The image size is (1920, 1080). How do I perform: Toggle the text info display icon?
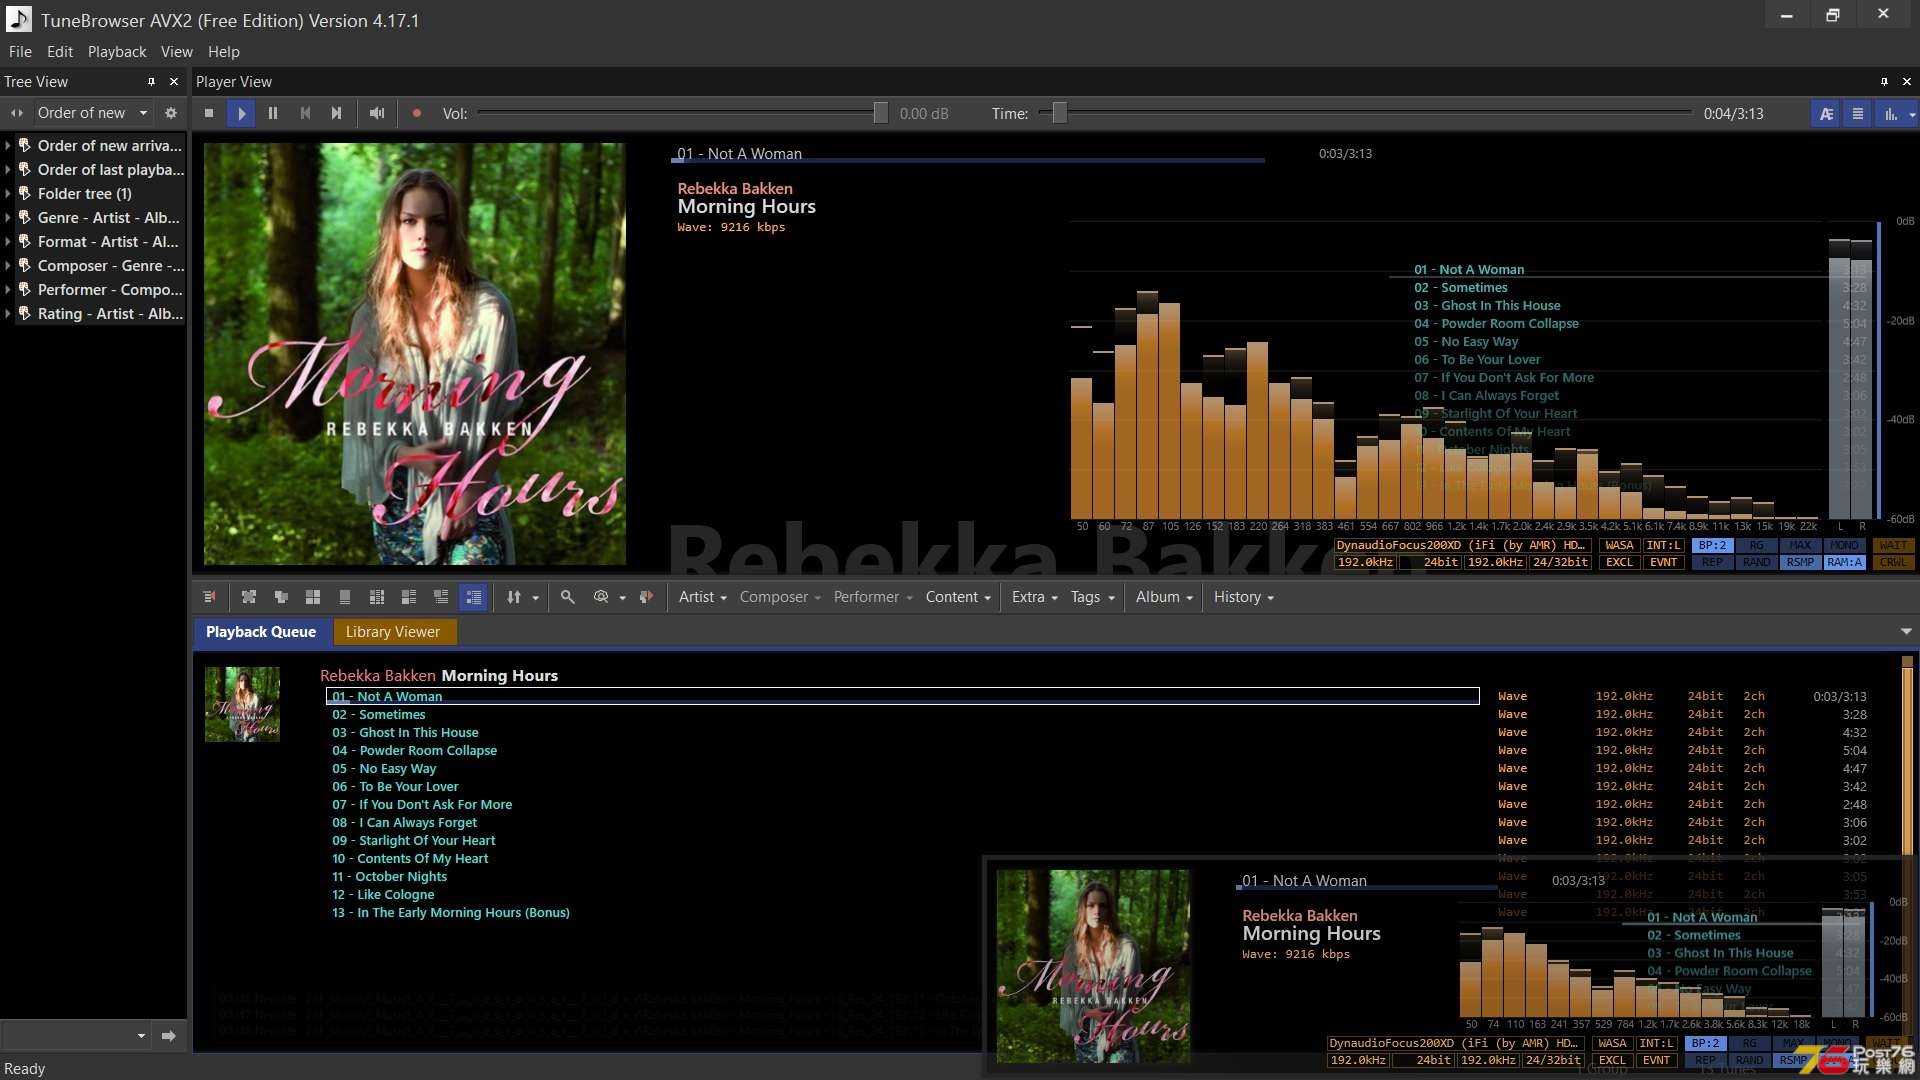tap(1826, 114)
